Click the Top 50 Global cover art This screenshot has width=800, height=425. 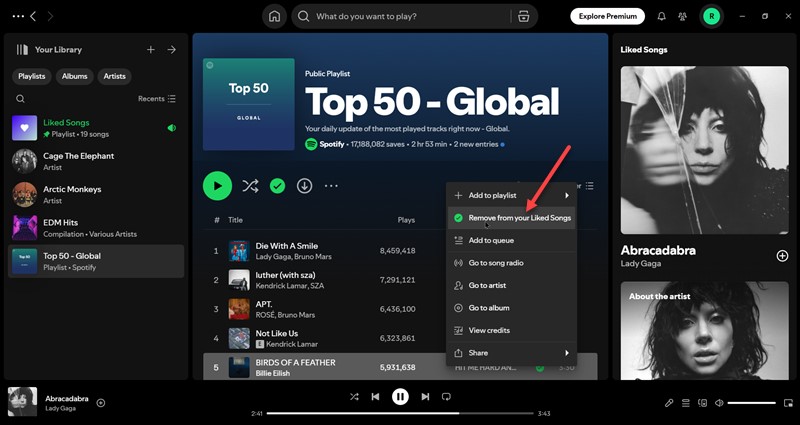click(x=248, y=104)
